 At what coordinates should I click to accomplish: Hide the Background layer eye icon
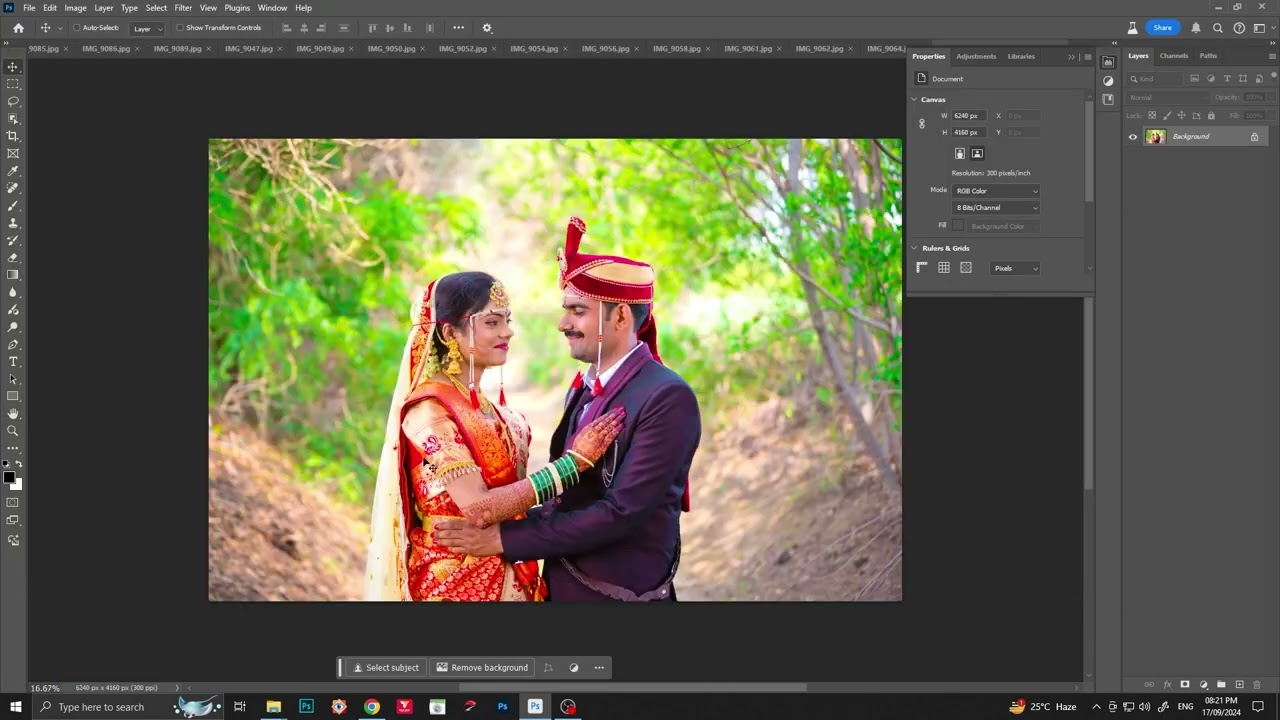pos(1133,137)
